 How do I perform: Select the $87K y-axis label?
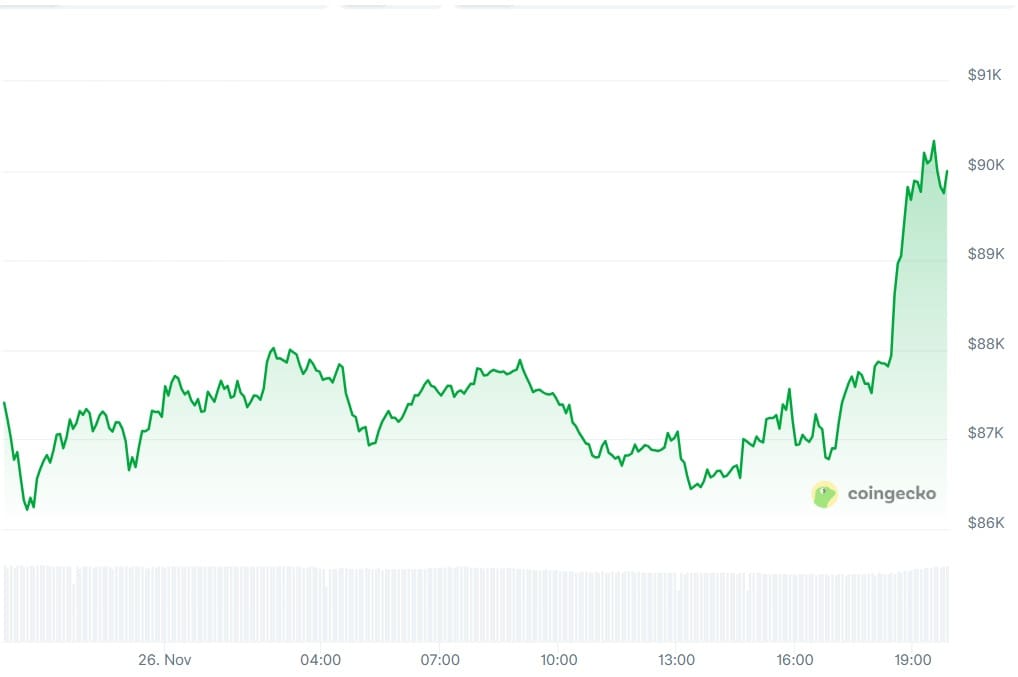pyautogui.click(x=985, y=433)
